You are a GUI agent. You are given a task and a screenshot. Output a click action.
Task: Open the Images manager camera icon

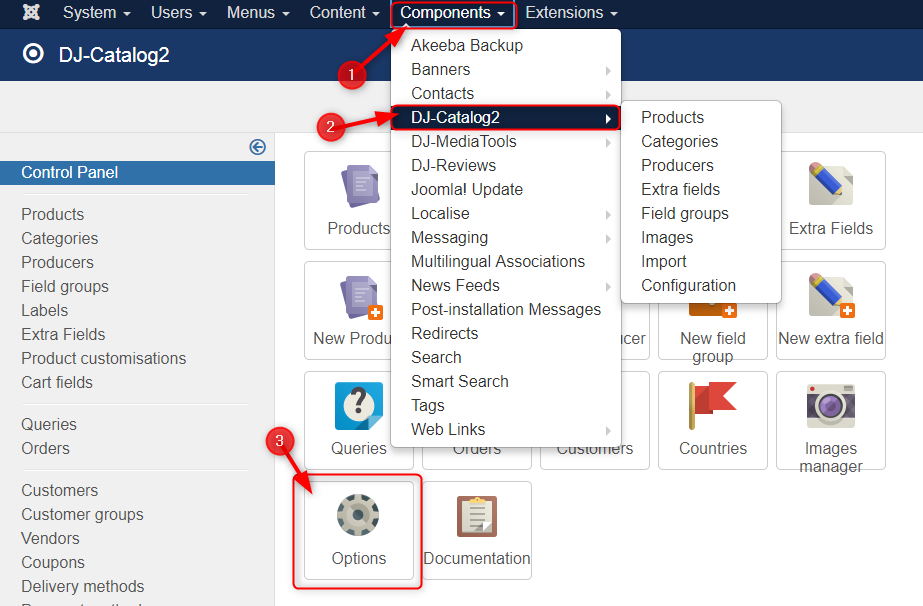(831, 406)
